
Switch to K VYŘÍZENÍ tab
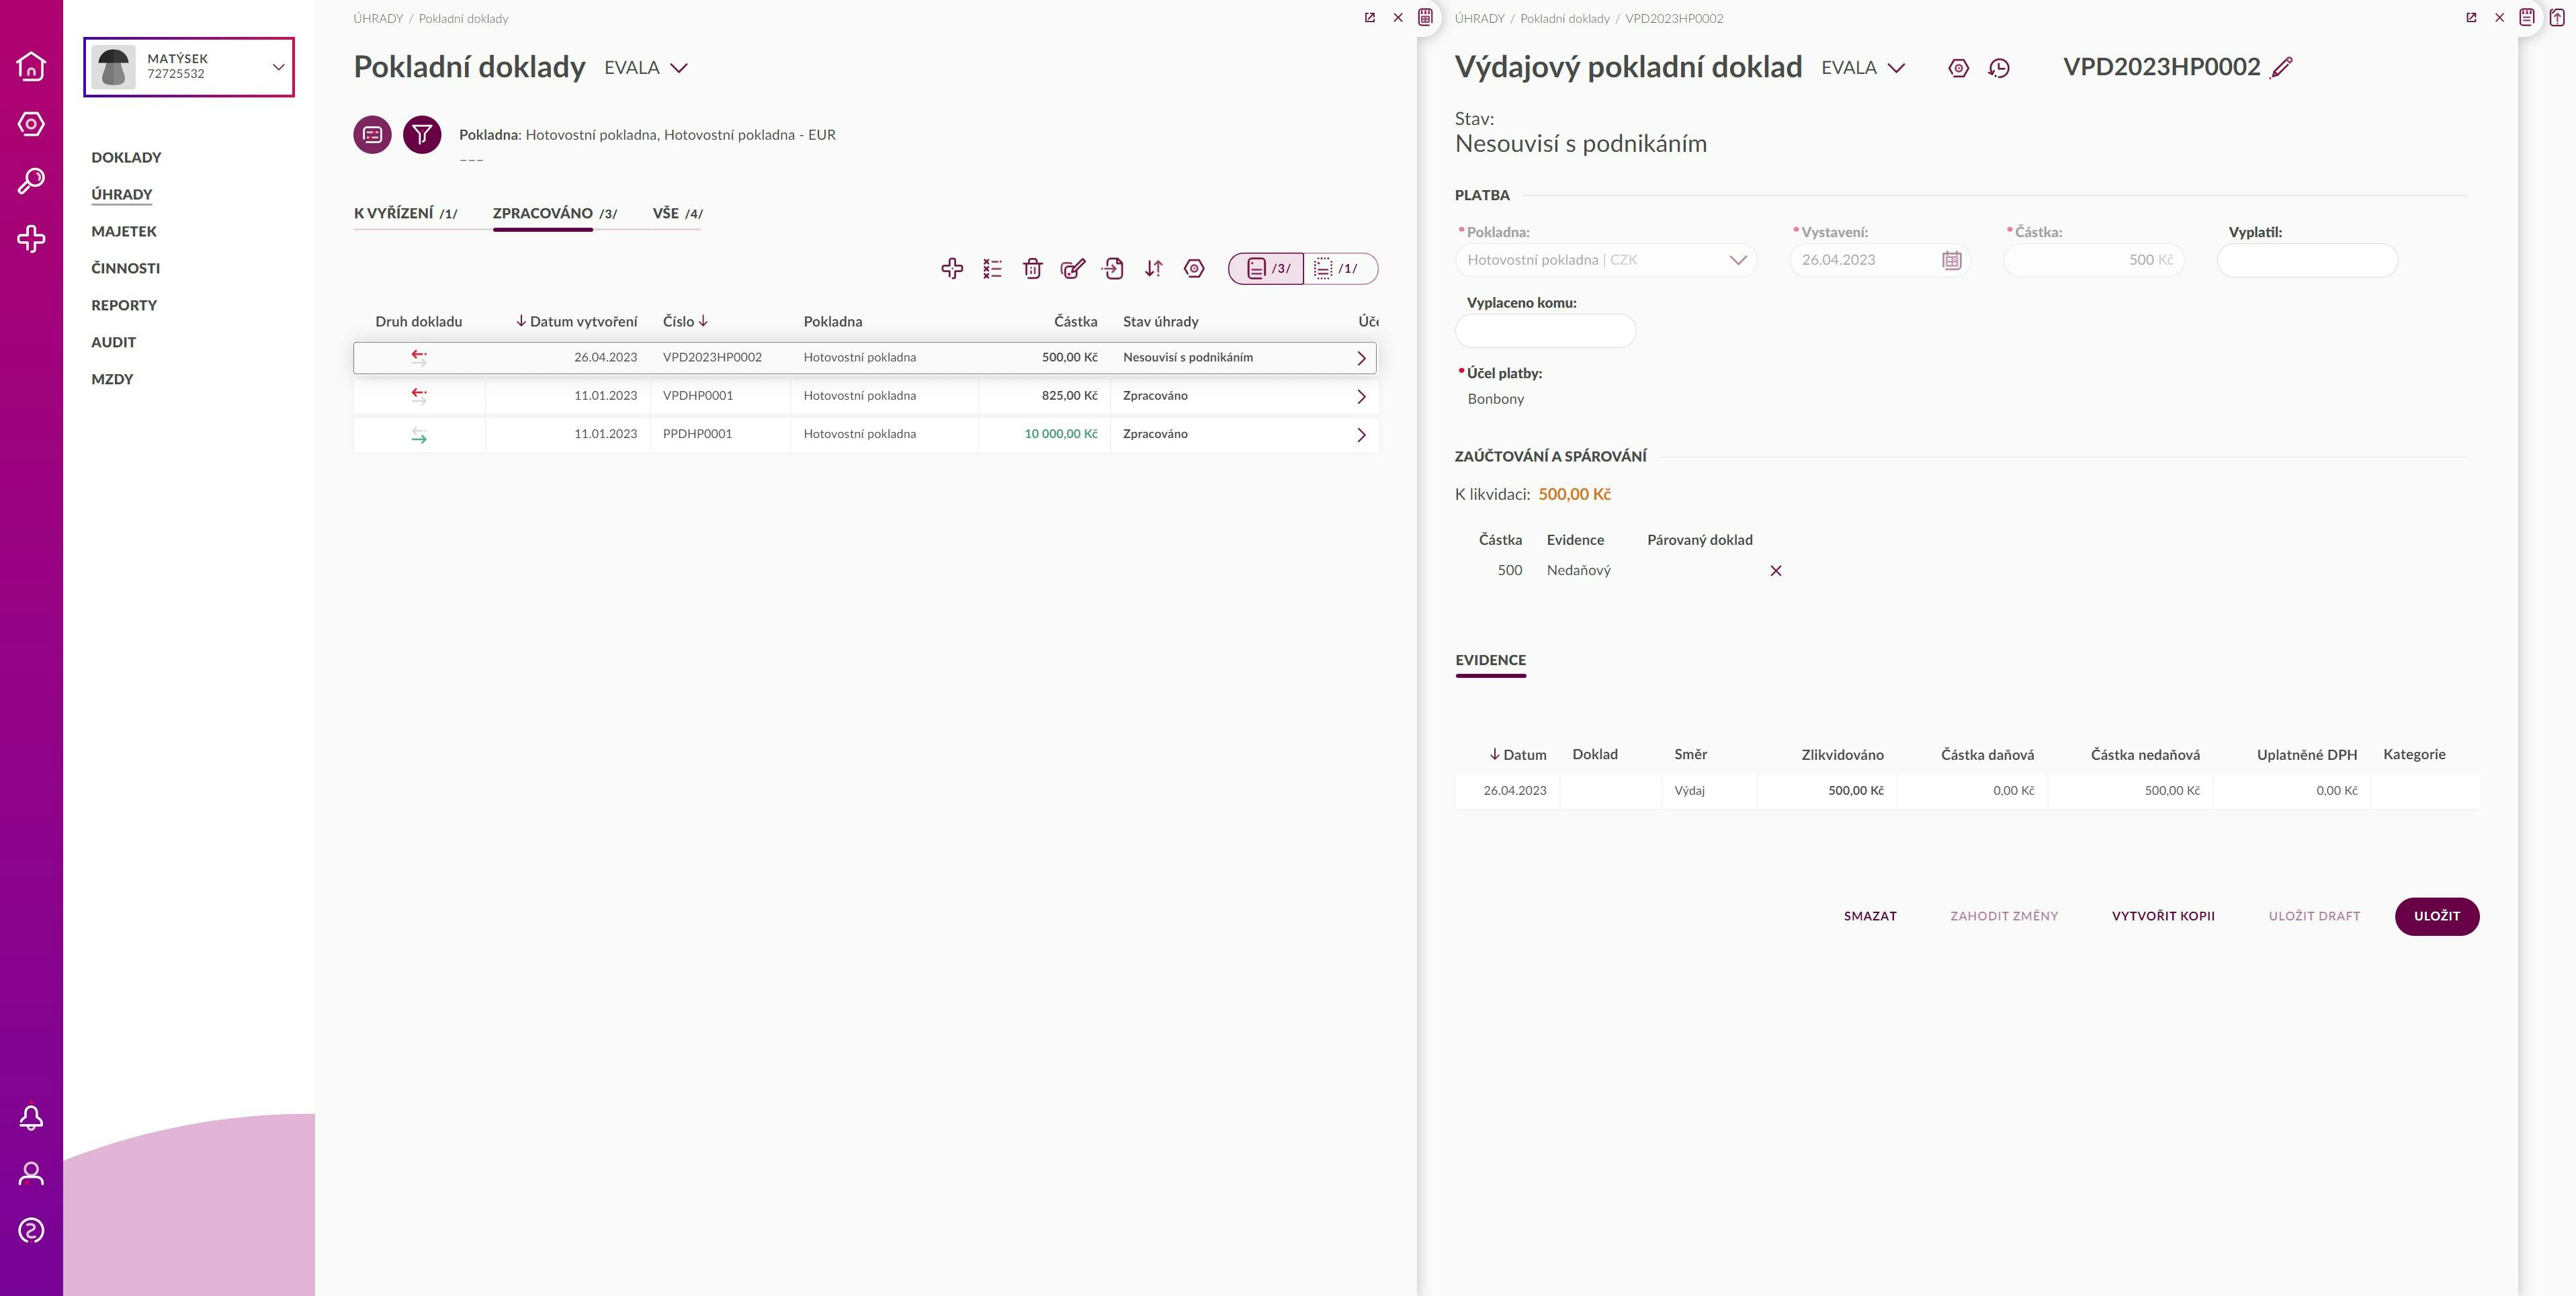pyautogui.click(x=405, y=214)
